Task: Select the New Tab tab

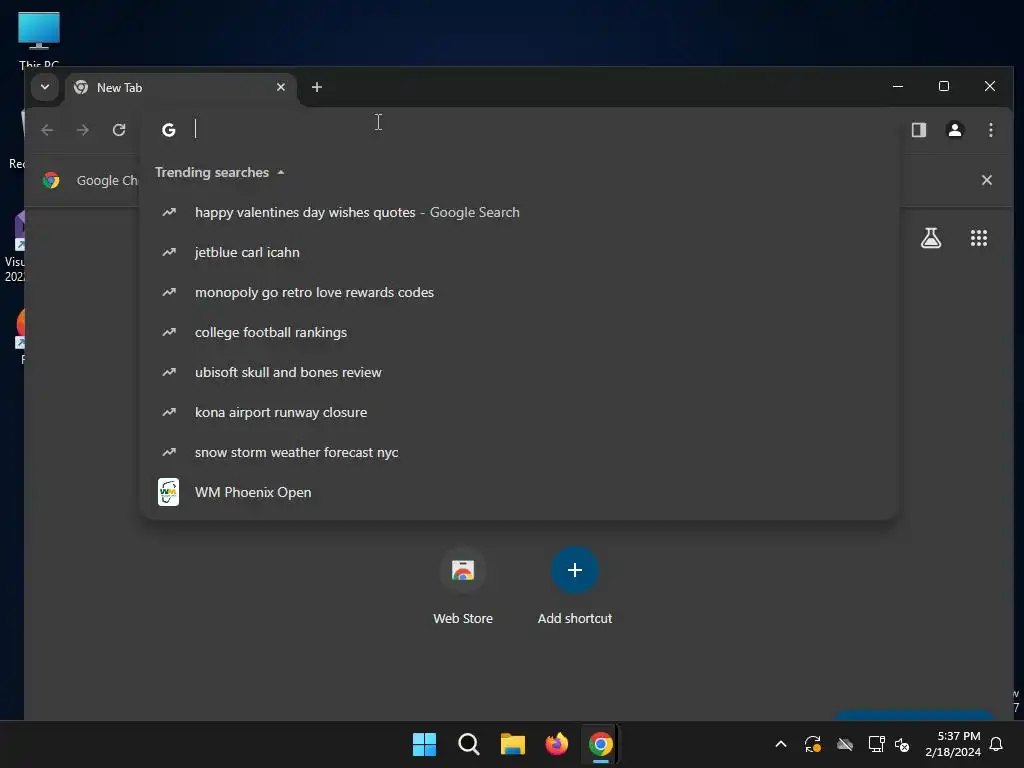Action: tap(181, 88)
